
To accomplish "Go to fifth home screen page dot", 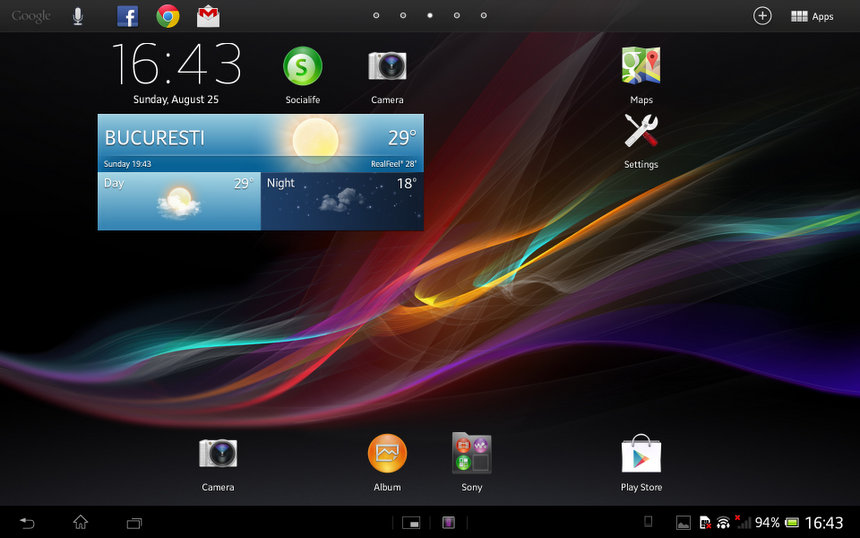I will coord(484,15).
